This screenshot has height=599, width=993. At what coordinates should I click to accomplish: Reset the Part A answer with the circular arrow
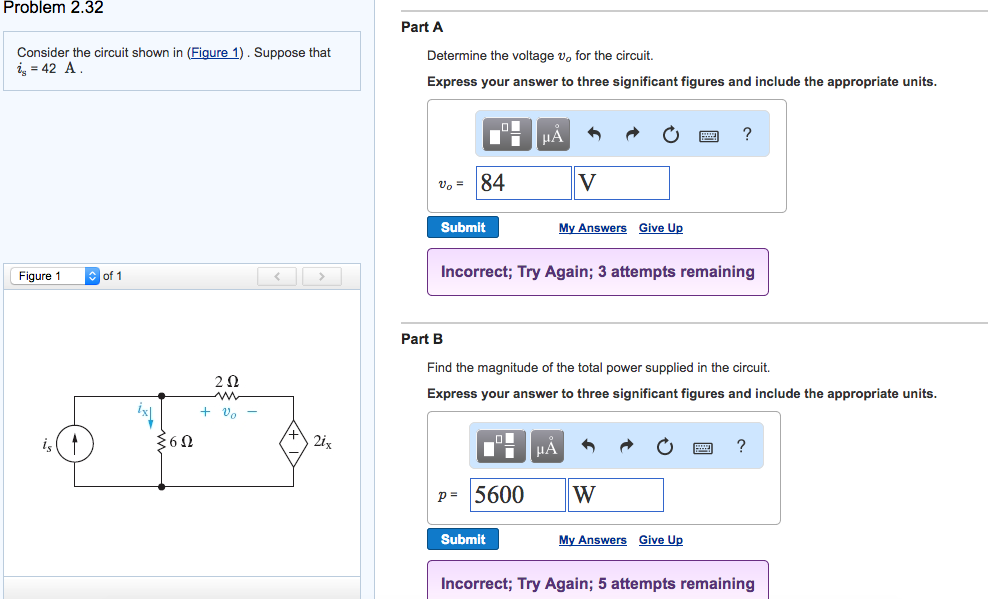pyautogui.click(x=670, y=133)
